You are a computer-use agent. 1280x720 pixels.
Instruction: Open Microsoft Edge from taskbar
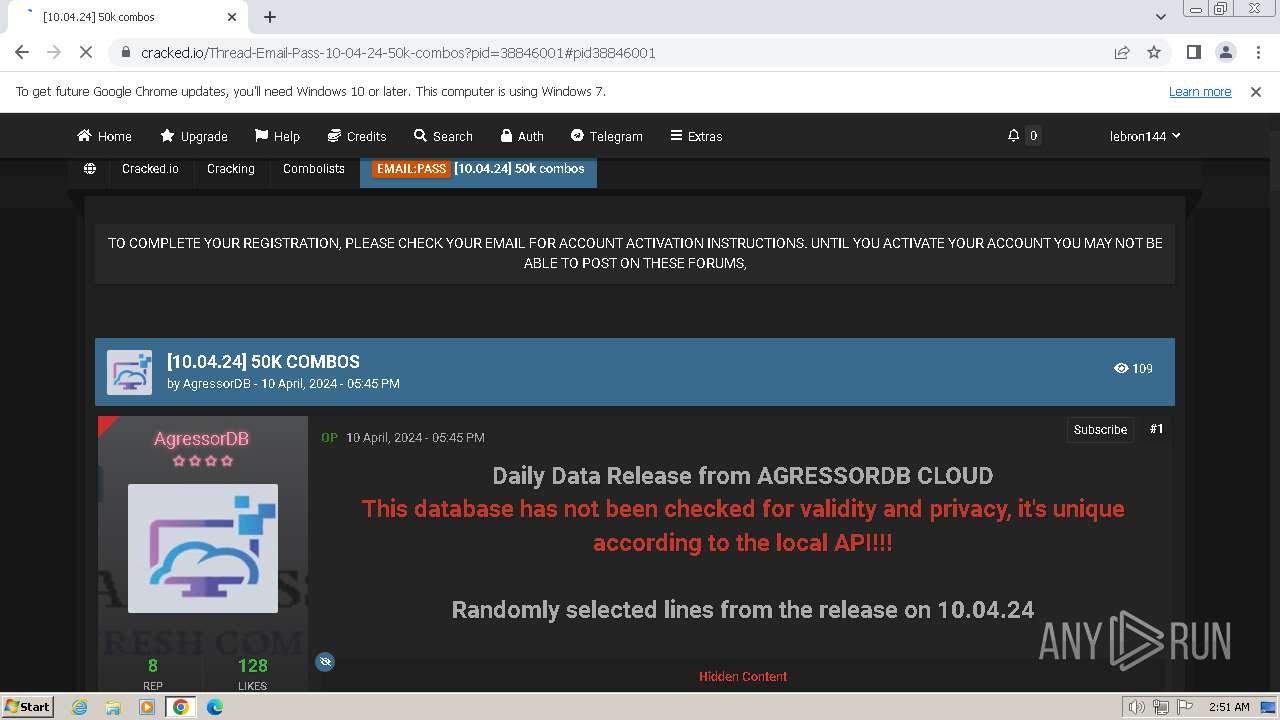(x=215, y=707)
